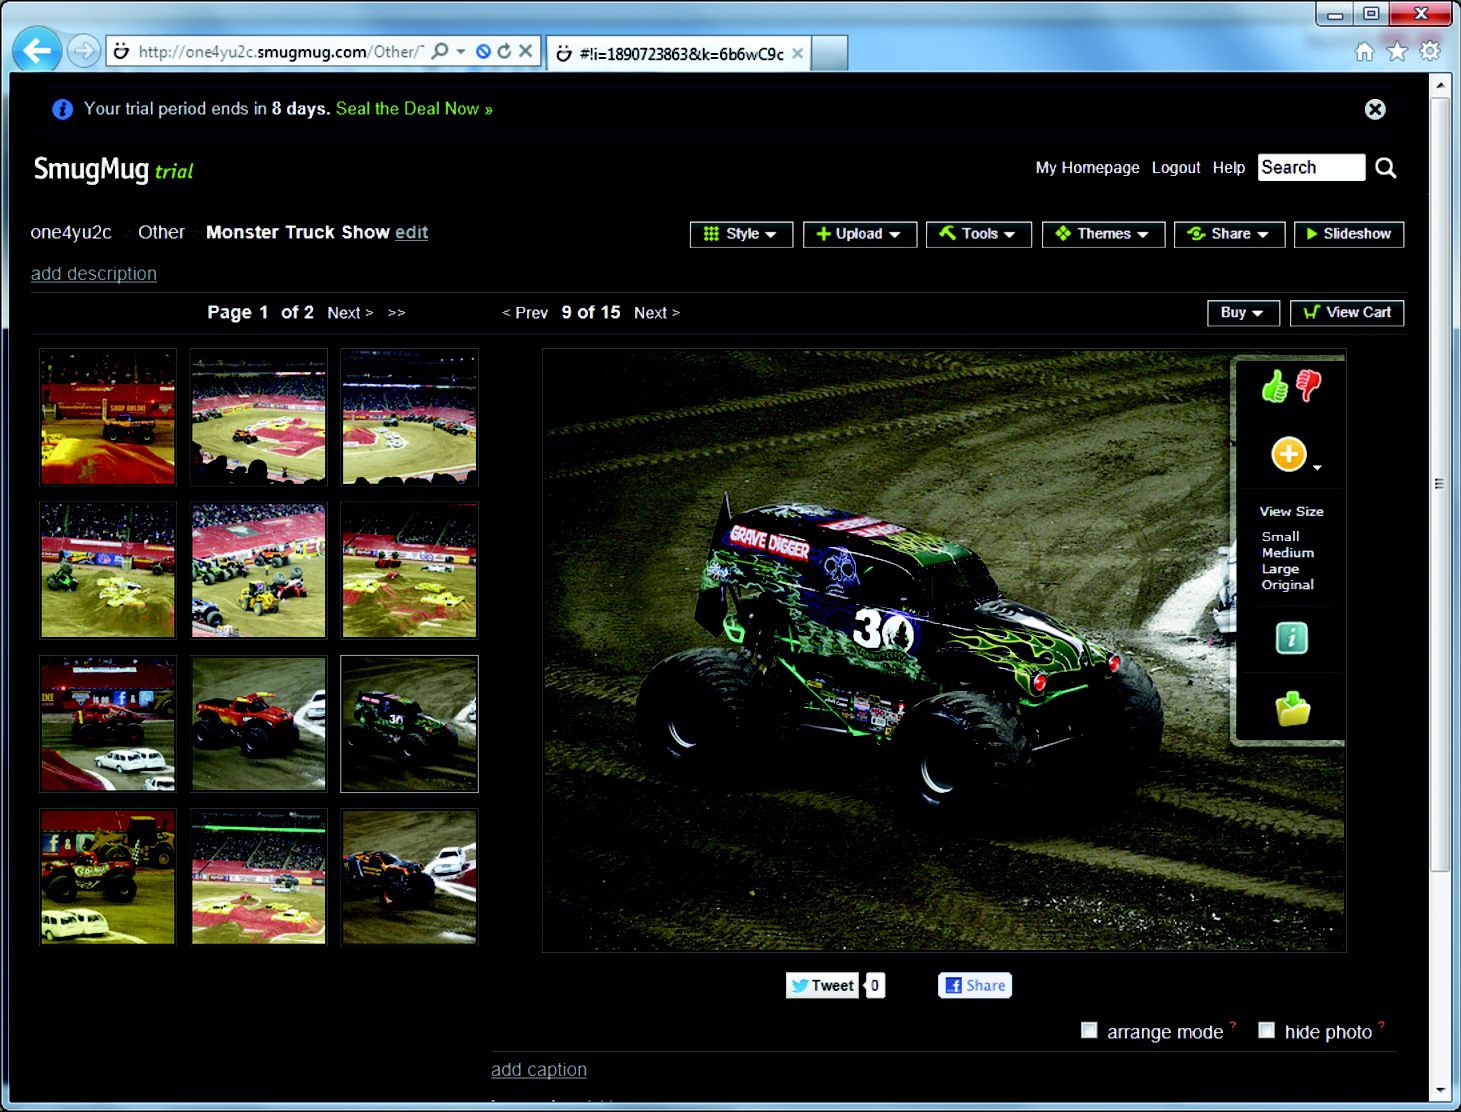This screenshot has width=1461, height=1112.
Task: Select Original view size
Action: (1287, 585)
